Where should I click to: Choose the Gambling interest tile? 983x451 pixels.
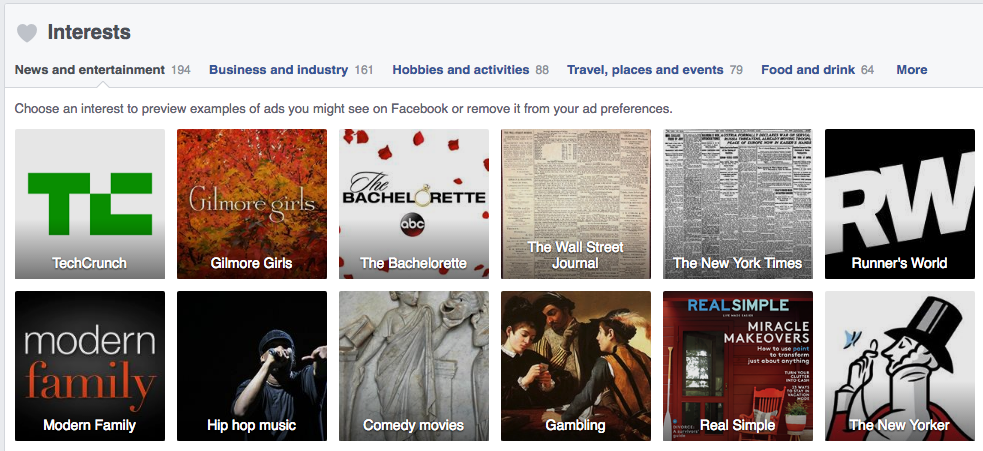click(576, 366)
